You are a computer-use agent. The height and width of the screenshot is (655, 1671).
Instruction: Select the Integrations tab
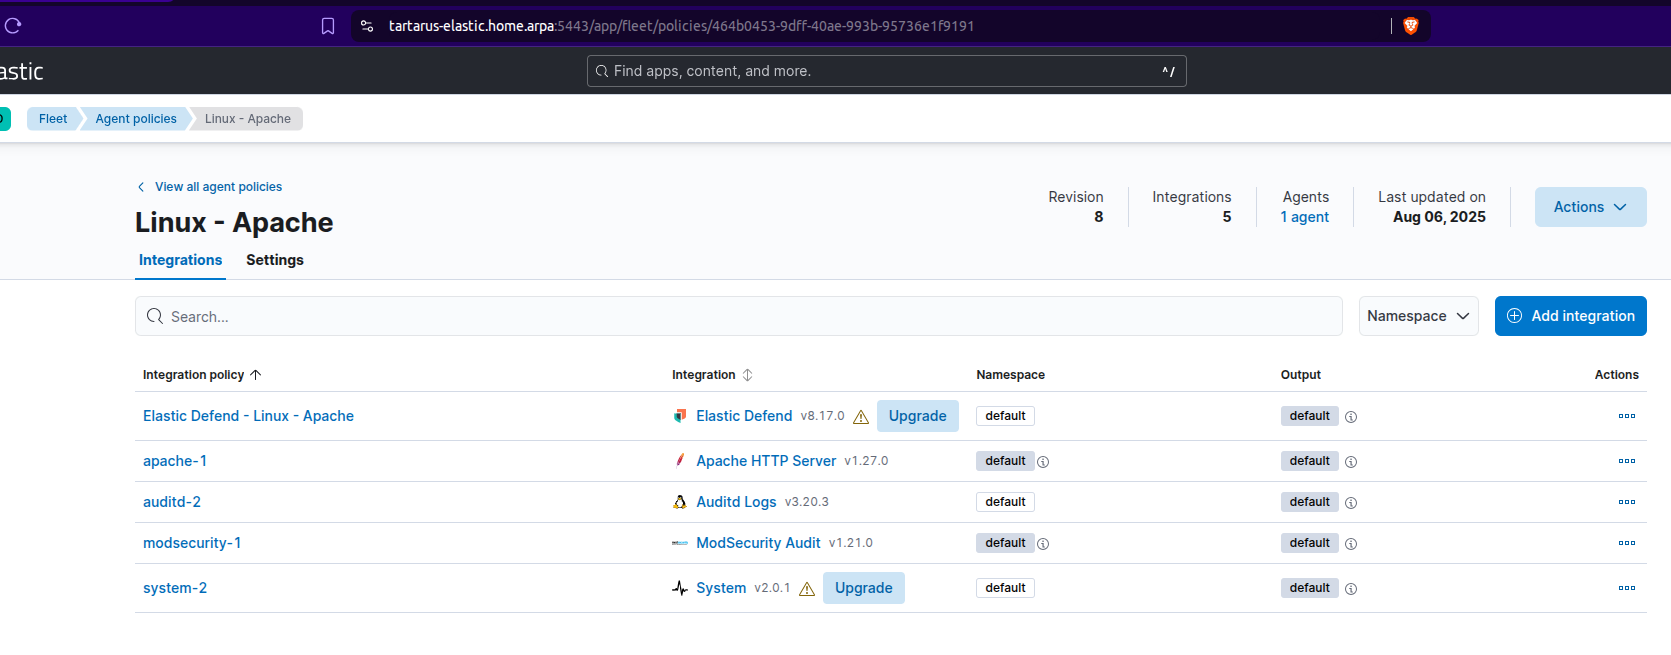[180, 260]
